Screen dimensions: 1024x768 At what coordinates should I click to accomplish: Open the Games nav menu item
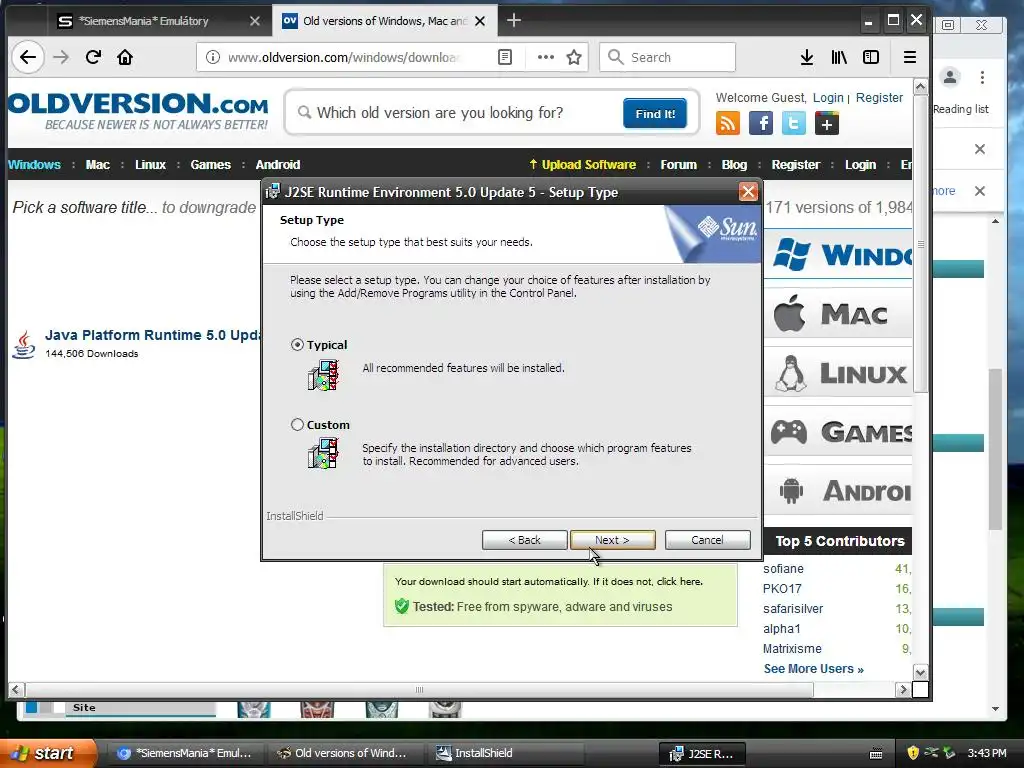210,165
